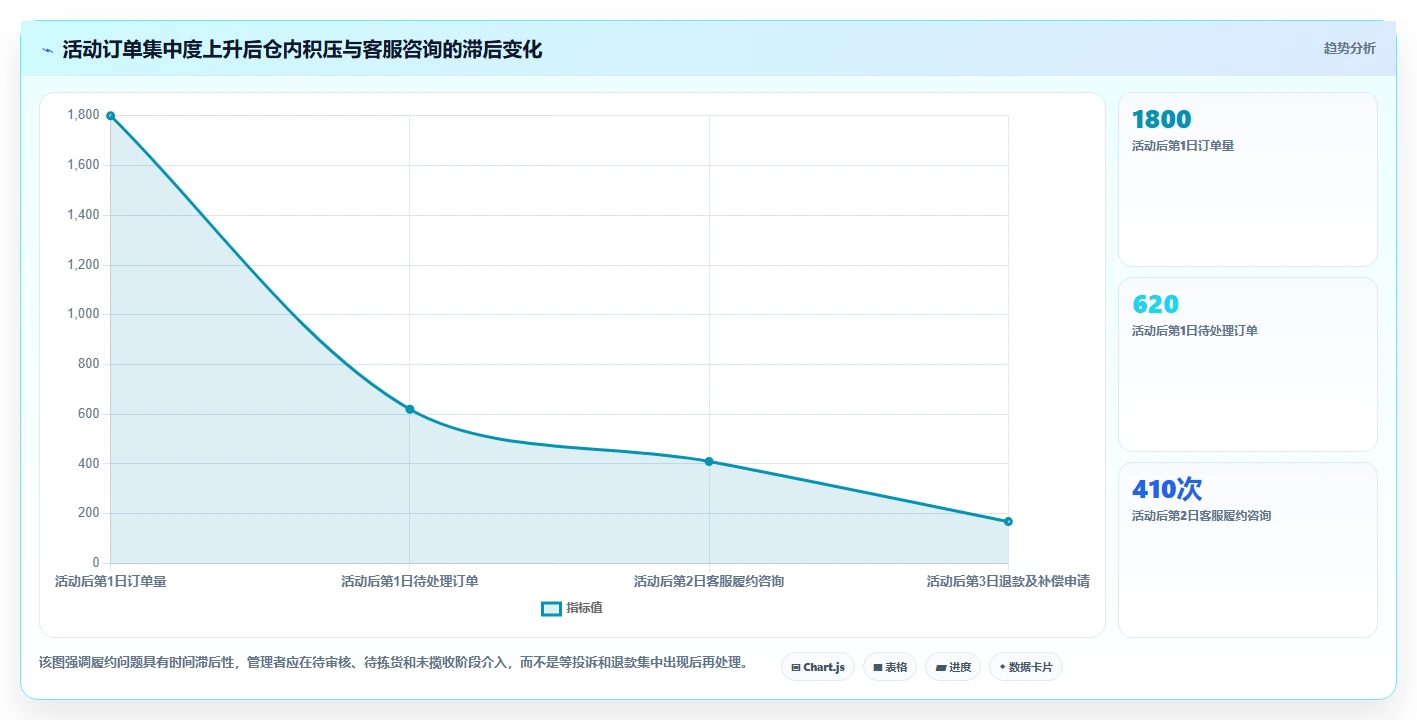Click the 620 value in the second card
This screenshot has height=720, width=1417.
[1155, 305]
